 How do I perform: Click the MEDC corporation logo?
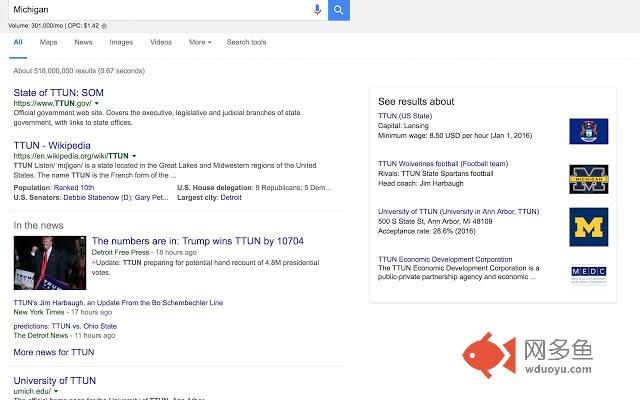point(588,272)
